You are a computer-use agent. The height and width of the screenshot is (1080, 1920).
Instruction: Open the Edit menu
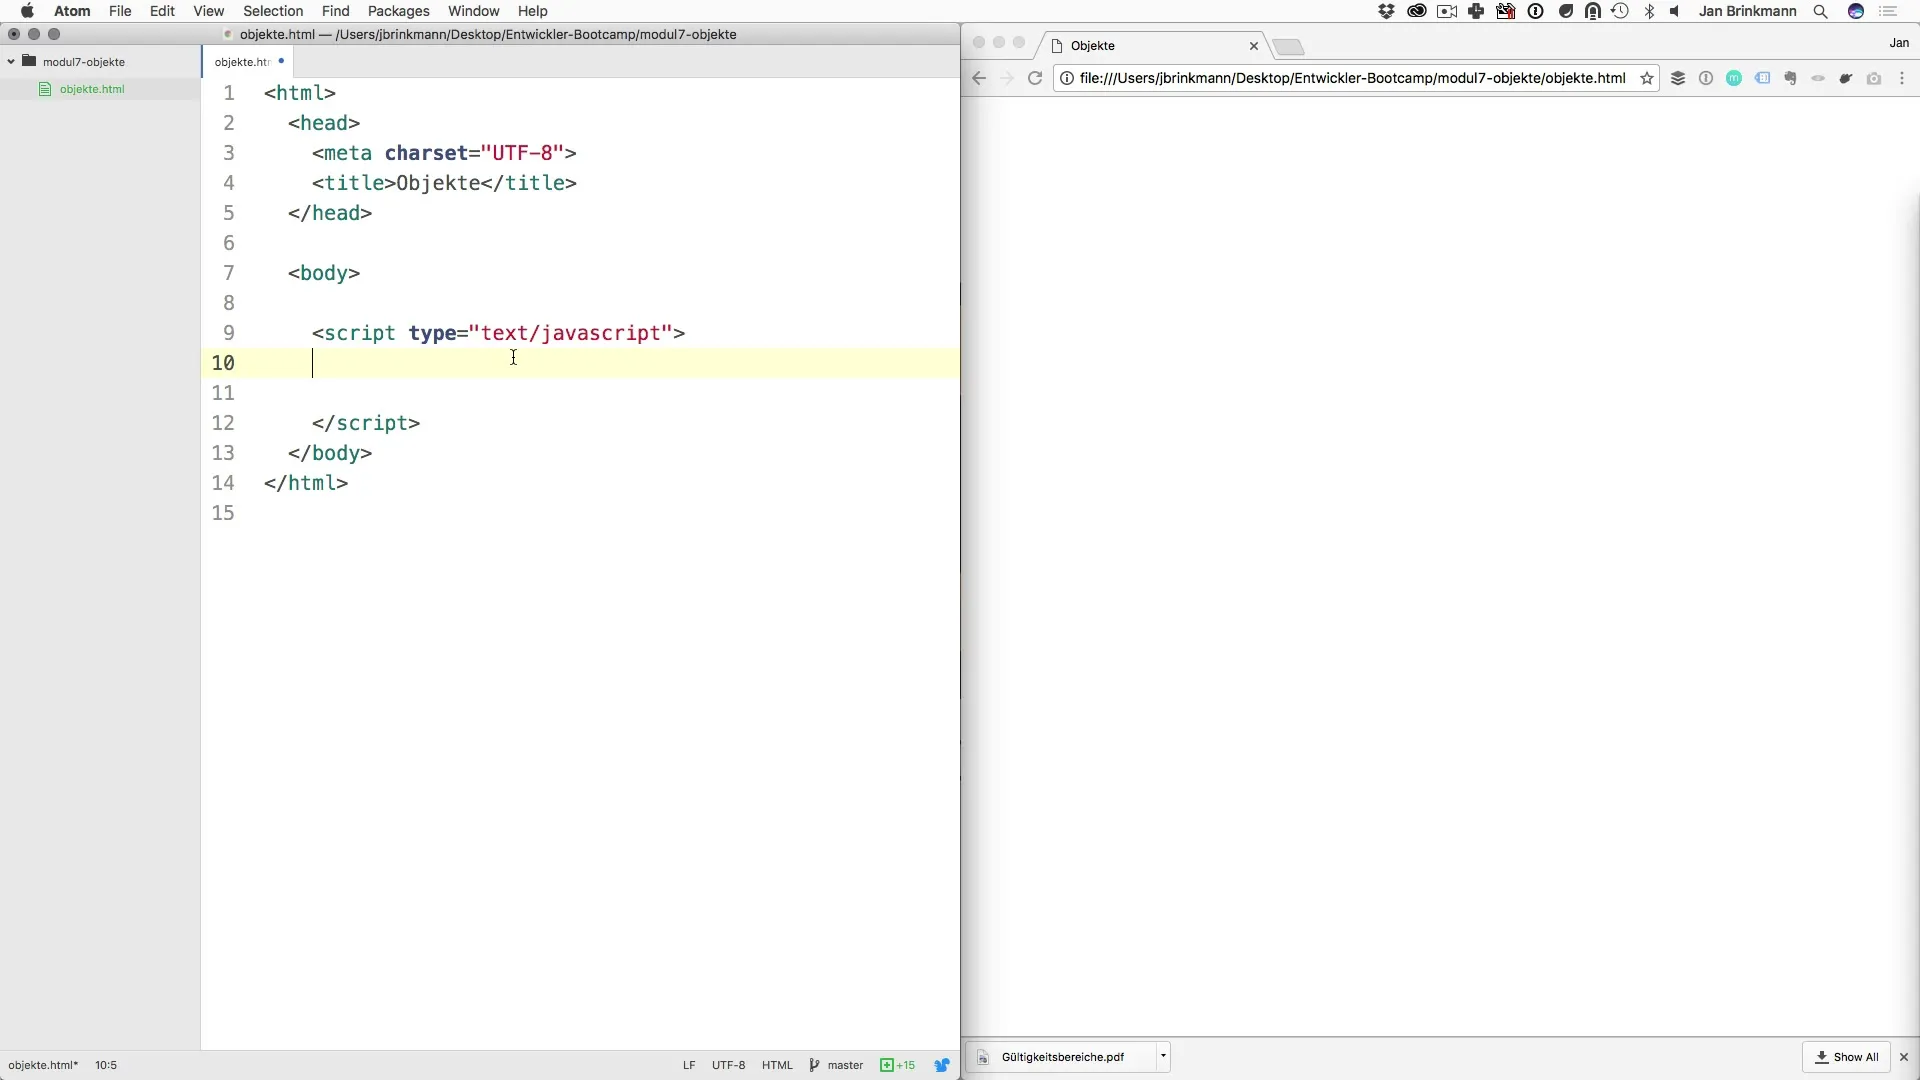[162, 11]
